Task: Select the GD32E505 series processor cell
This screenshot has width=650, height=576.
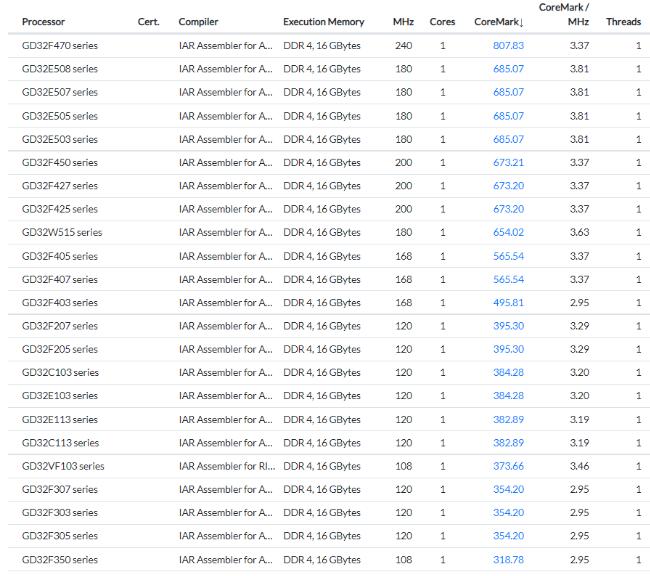Action: click(60, 116)
